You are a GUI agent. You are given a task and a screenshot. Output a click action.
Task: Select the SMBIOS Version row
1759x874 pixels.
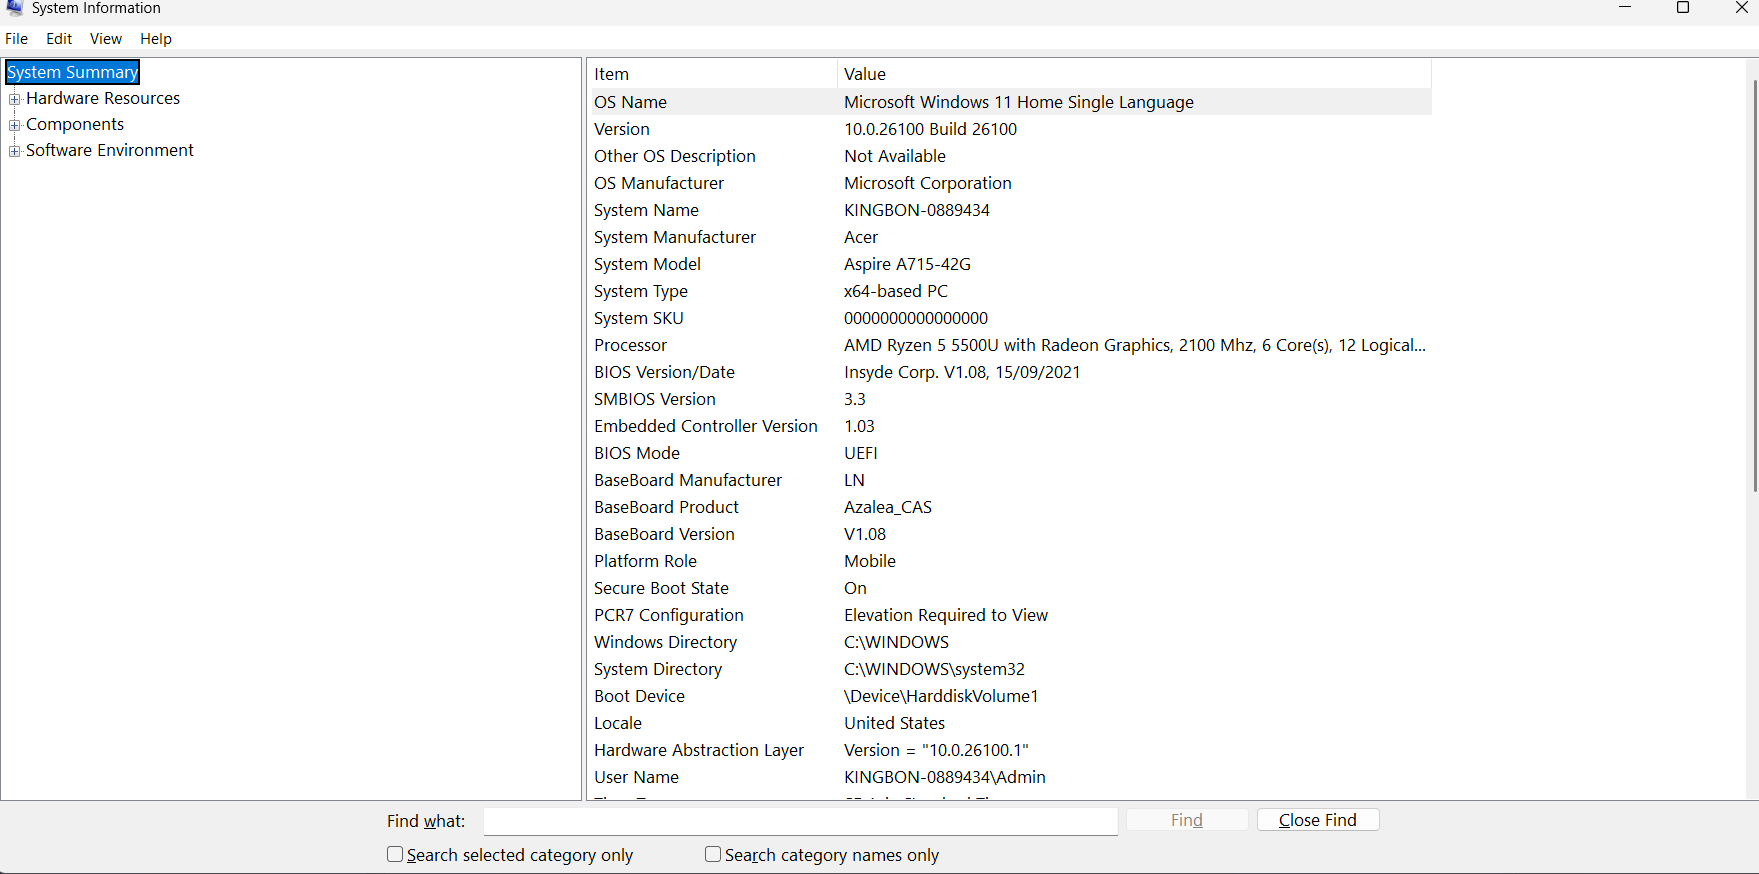(x=1011, y=399)
